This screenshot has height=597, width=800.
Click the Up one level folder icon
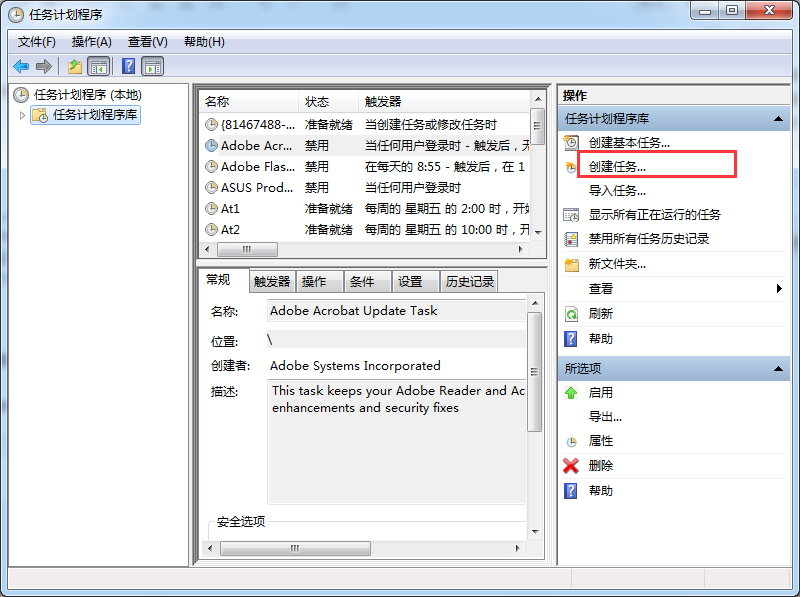75,66
